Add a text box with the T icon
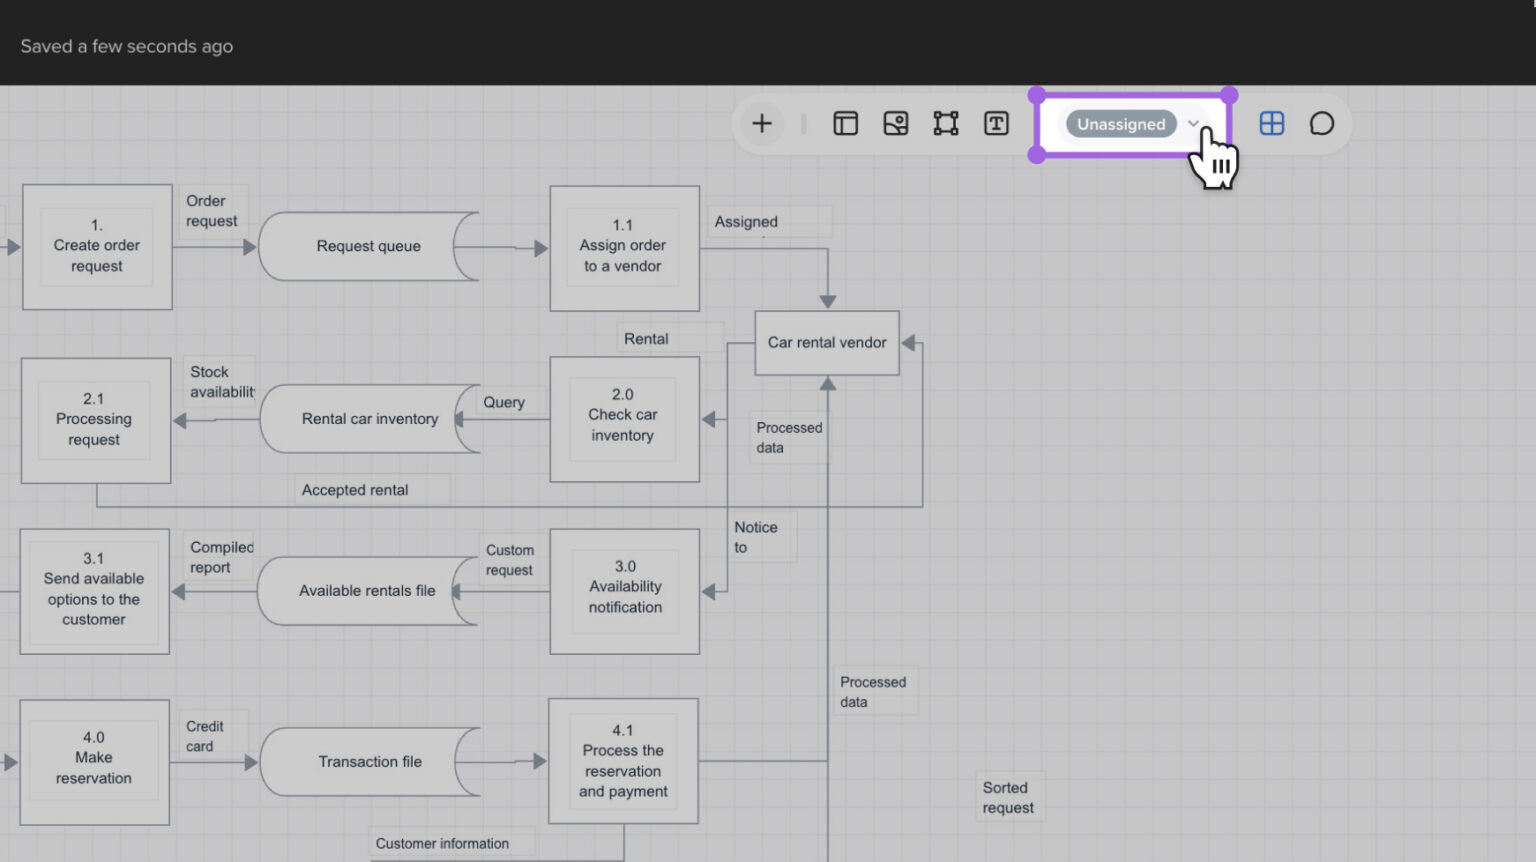 [x=996, y=123]
